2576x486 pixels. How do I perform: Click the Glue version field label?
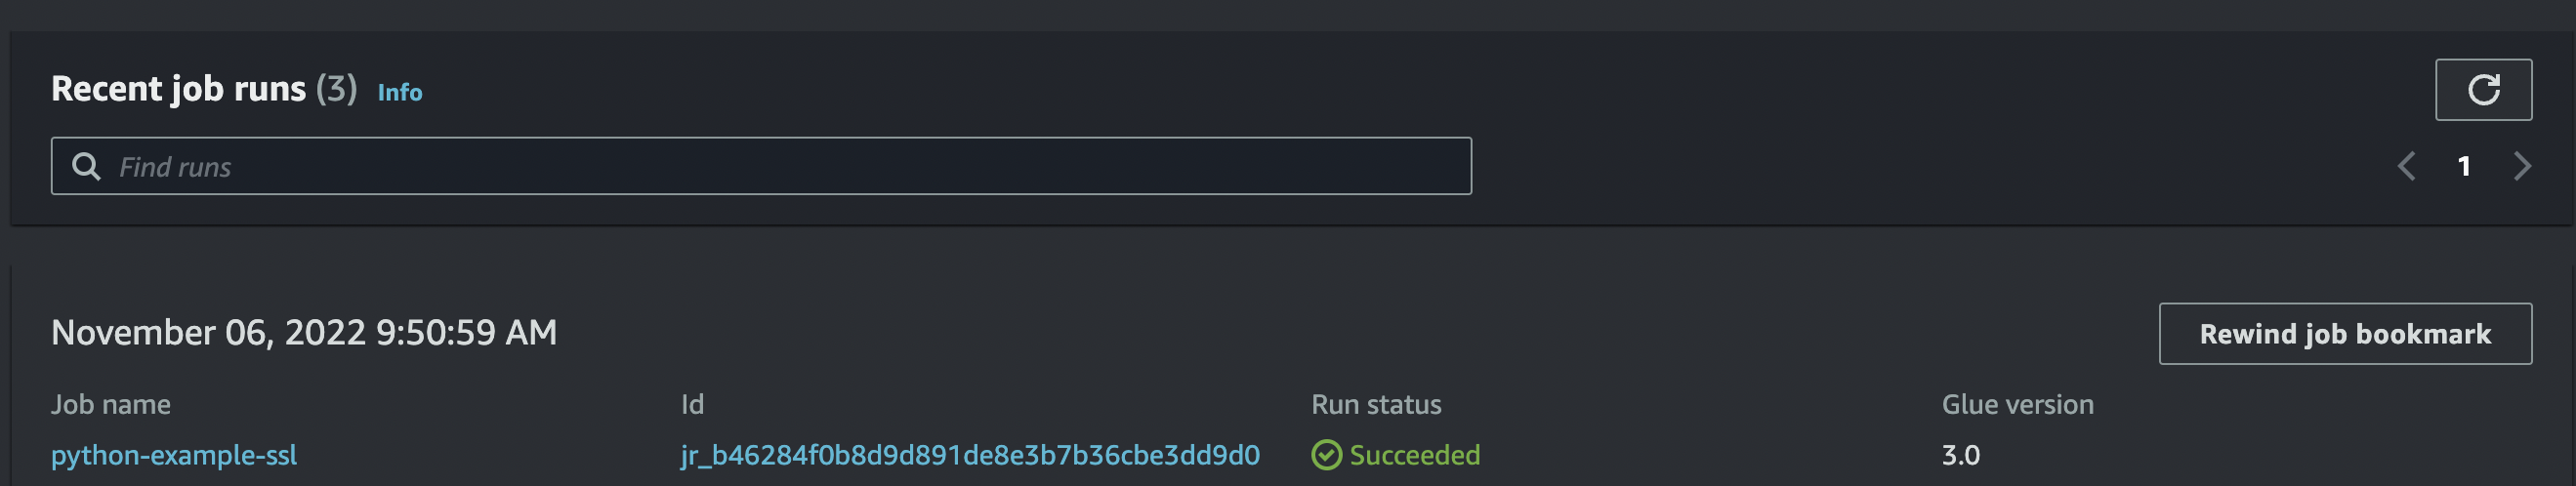tap(2017, 405)
